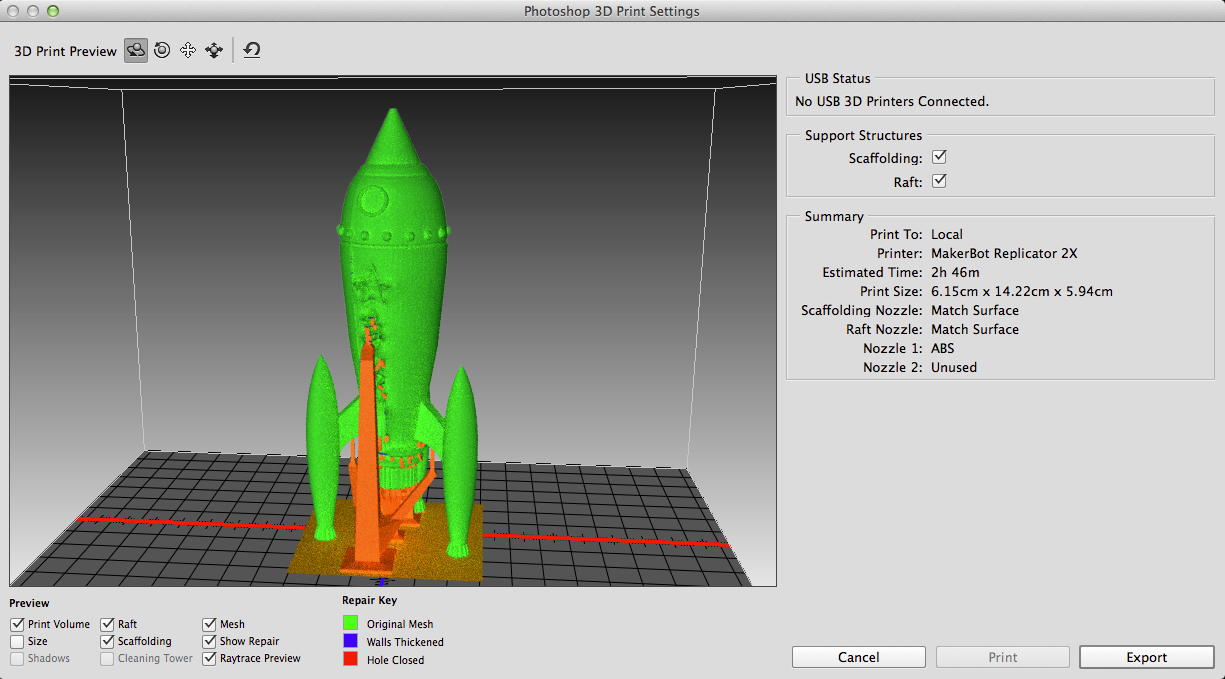This screenshot has width=1225, height=679.
Task: Click the Nozzle 2 value 'Unused'
Action: coord(954,367)
